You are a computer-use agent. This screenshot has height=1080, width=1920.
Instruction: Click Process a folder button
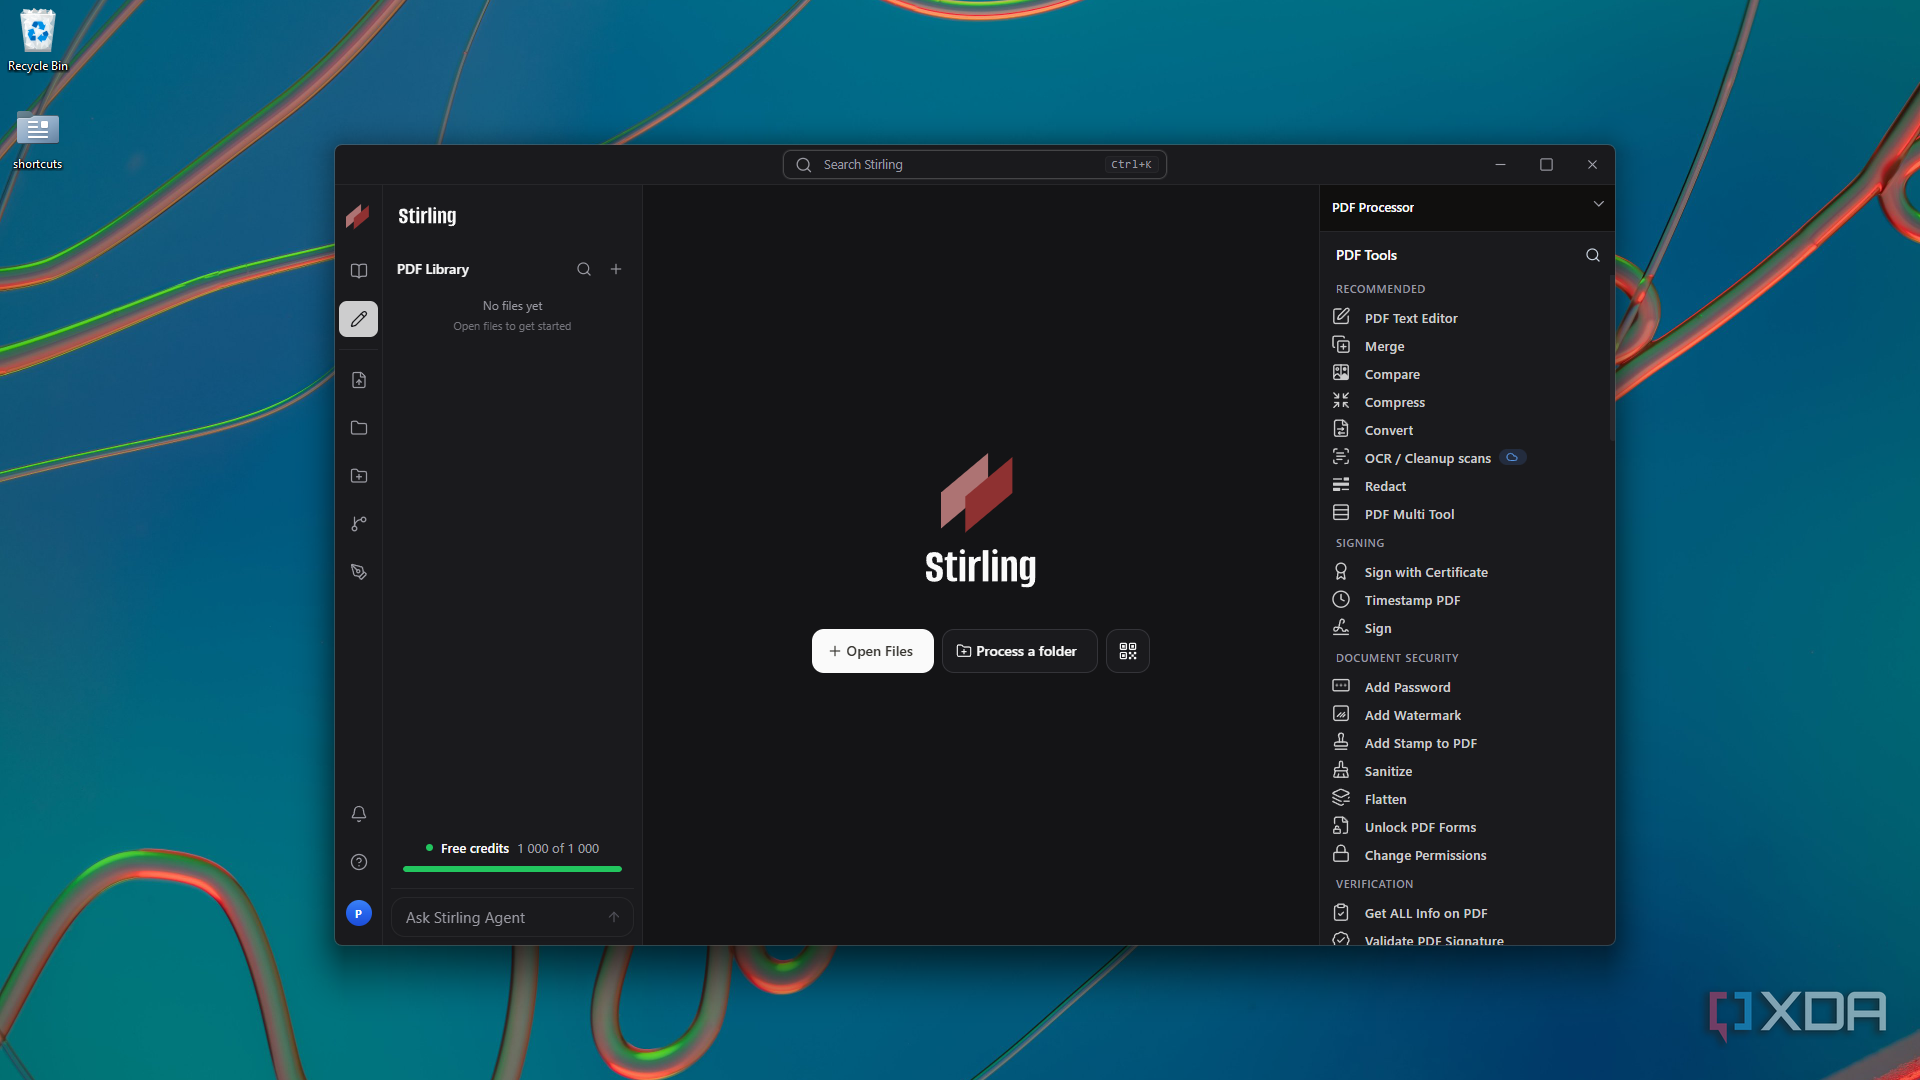tap(1019, 651)
